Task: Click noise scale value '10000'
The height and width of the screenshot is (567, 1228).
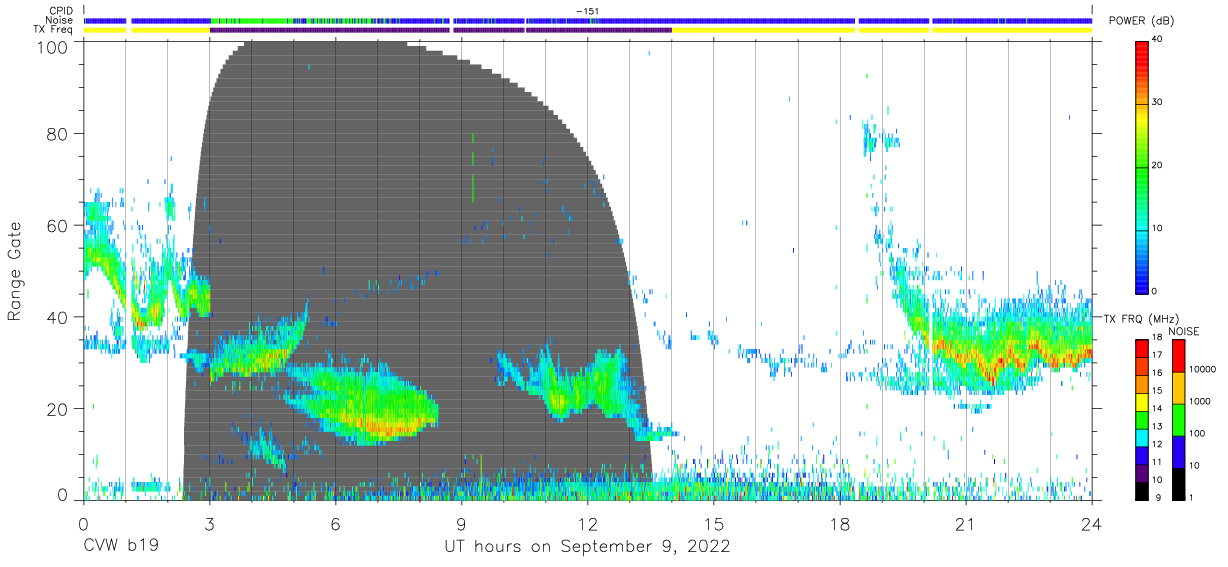Action: pos(1202,369)
